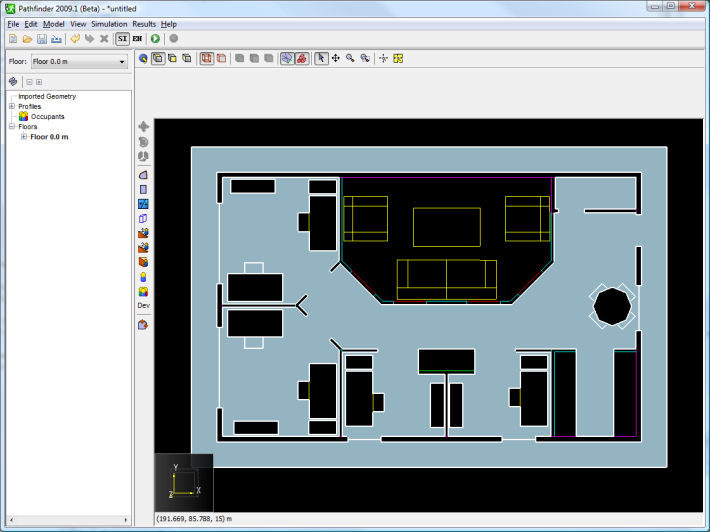Save the model using the floppy disk icon
The height and width of the screenshot is (532, 710).
tap(42, 39)
